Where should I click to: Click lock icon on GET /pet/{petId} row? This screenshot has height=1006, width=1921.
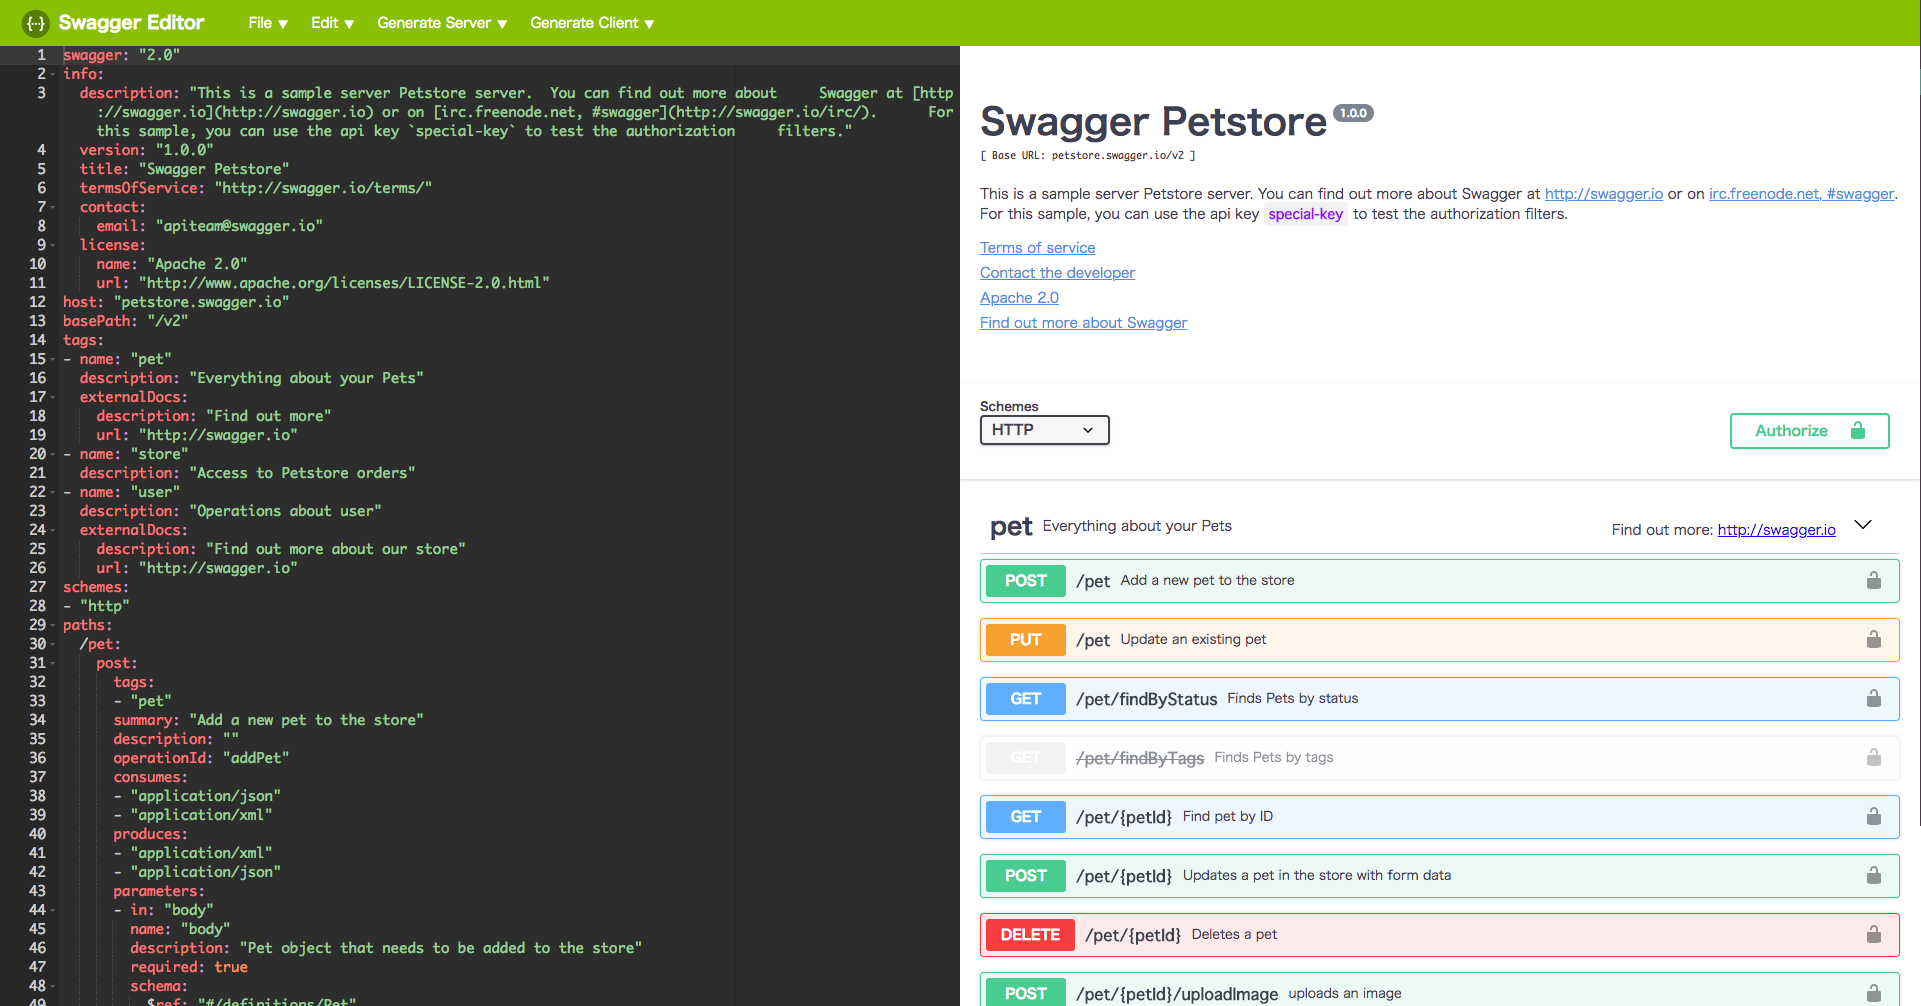pyautogui.click(x=1874, y=817)
